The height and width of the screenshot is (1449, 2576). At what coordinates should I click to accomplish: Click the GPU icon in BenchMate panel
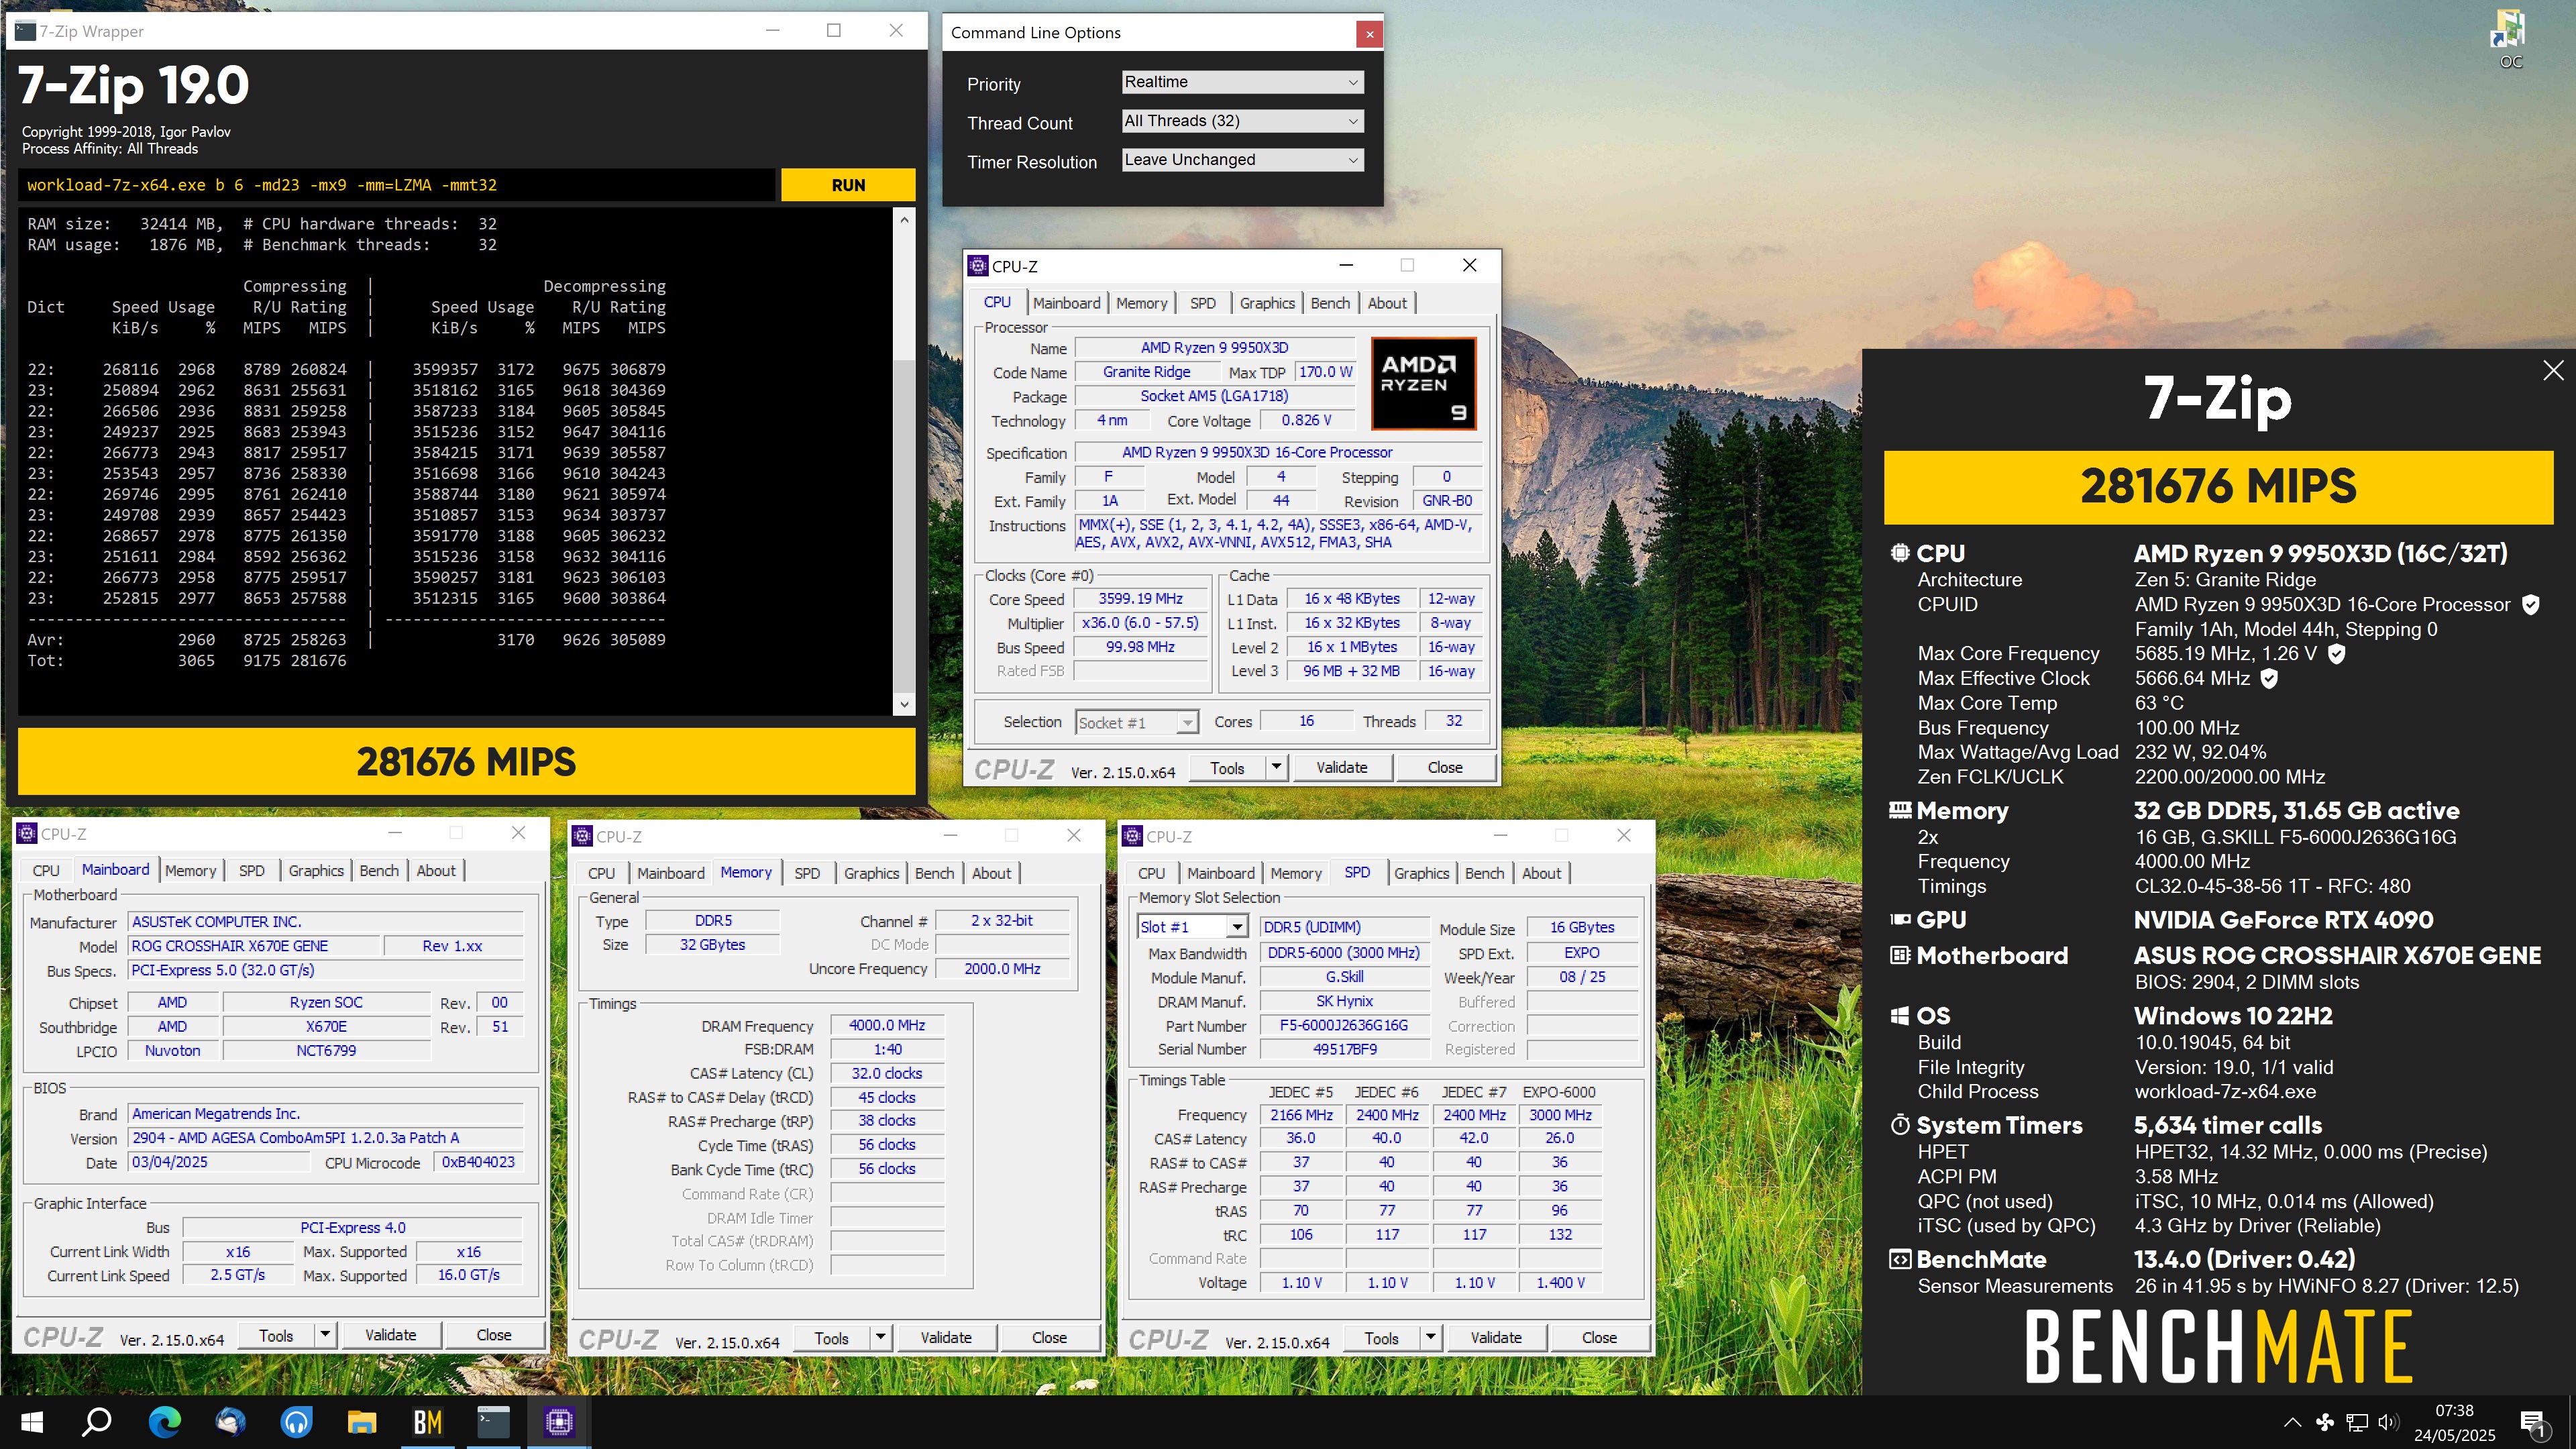click(1899, 920)
